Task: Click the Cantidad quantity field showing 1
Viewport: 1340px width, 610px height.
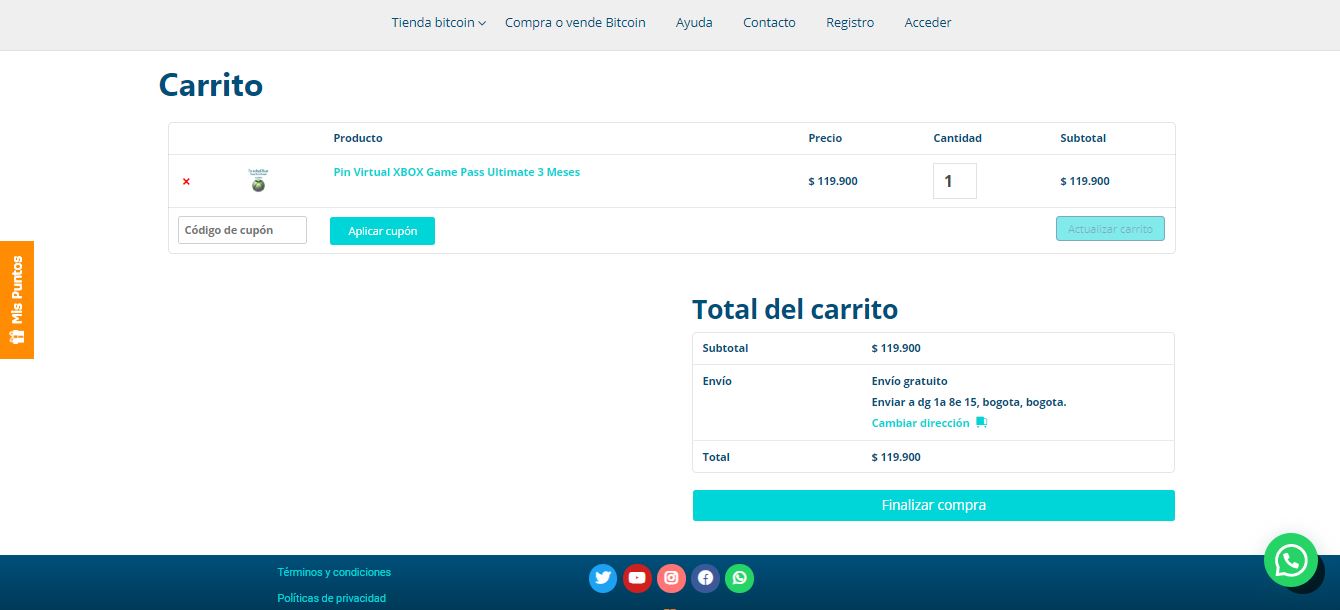Action: (x=955, y=181)
